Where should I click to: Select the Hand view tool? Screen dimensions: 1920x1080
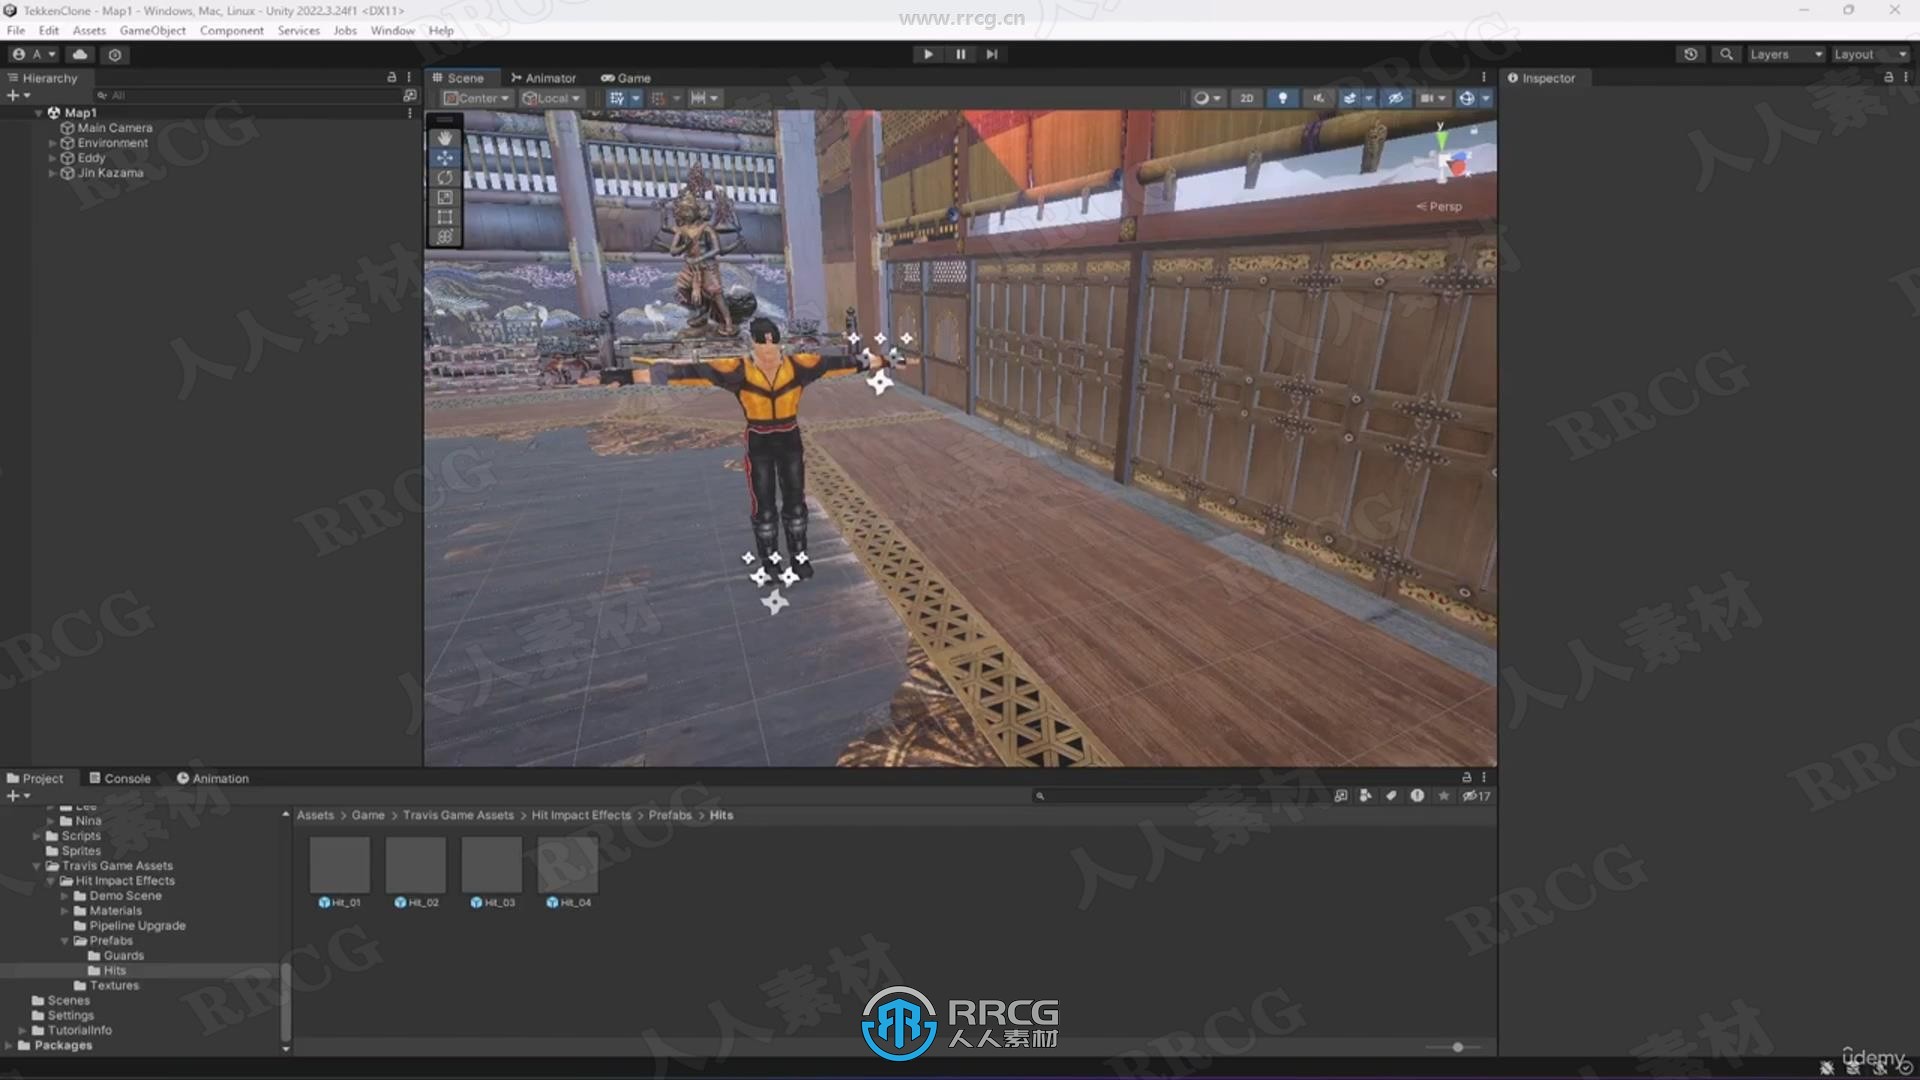pyautogui.click(x=445, y=138)
